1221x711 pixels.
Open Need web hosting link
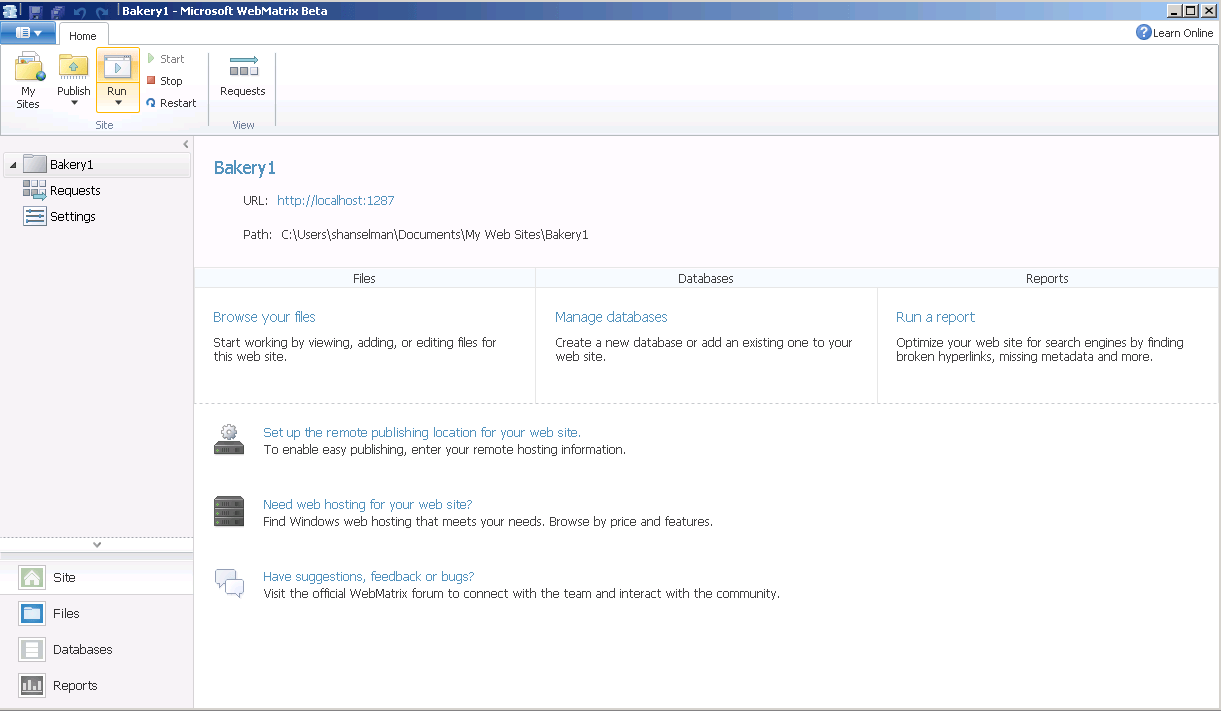[x=367, y=505]
